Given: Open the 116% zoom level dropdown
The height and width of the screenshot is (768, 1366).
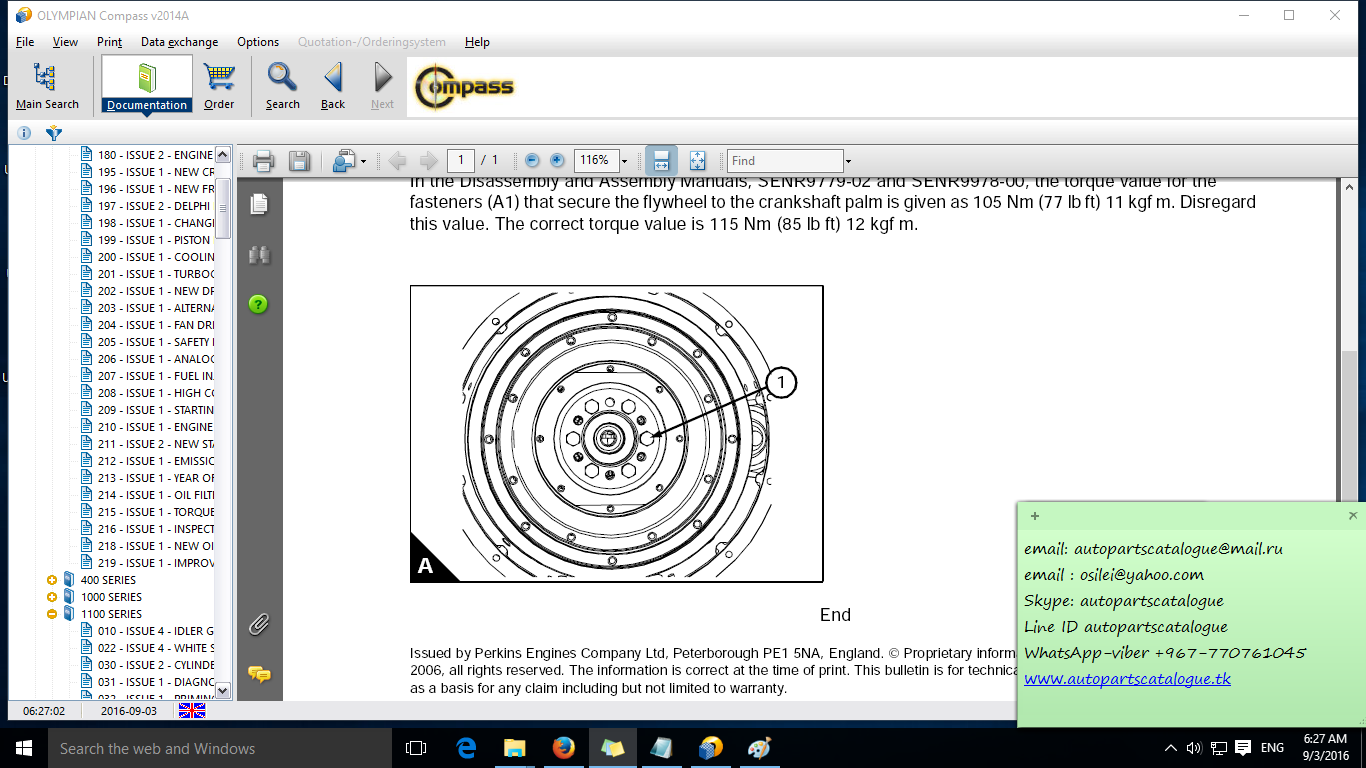Looking at the screenshot, I should (x=625, y=161).
